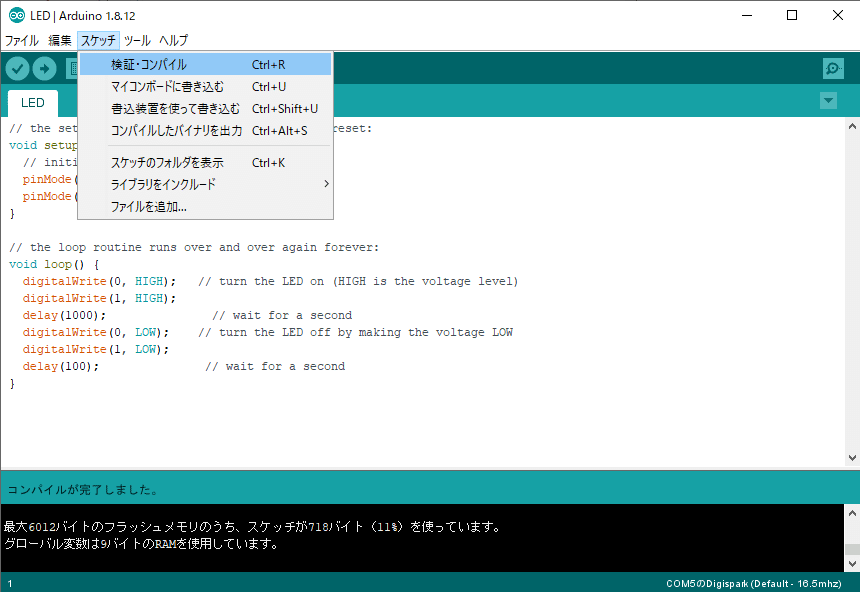The image size is (860, 592).
Task: Click the Upload arrow toolbar icon
Action: point(44,69)
